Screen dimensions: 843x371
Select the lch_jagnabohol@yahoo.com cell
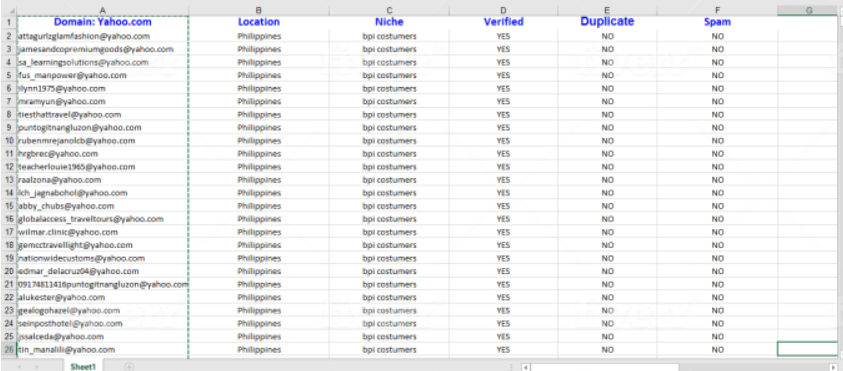pos(103,193)
